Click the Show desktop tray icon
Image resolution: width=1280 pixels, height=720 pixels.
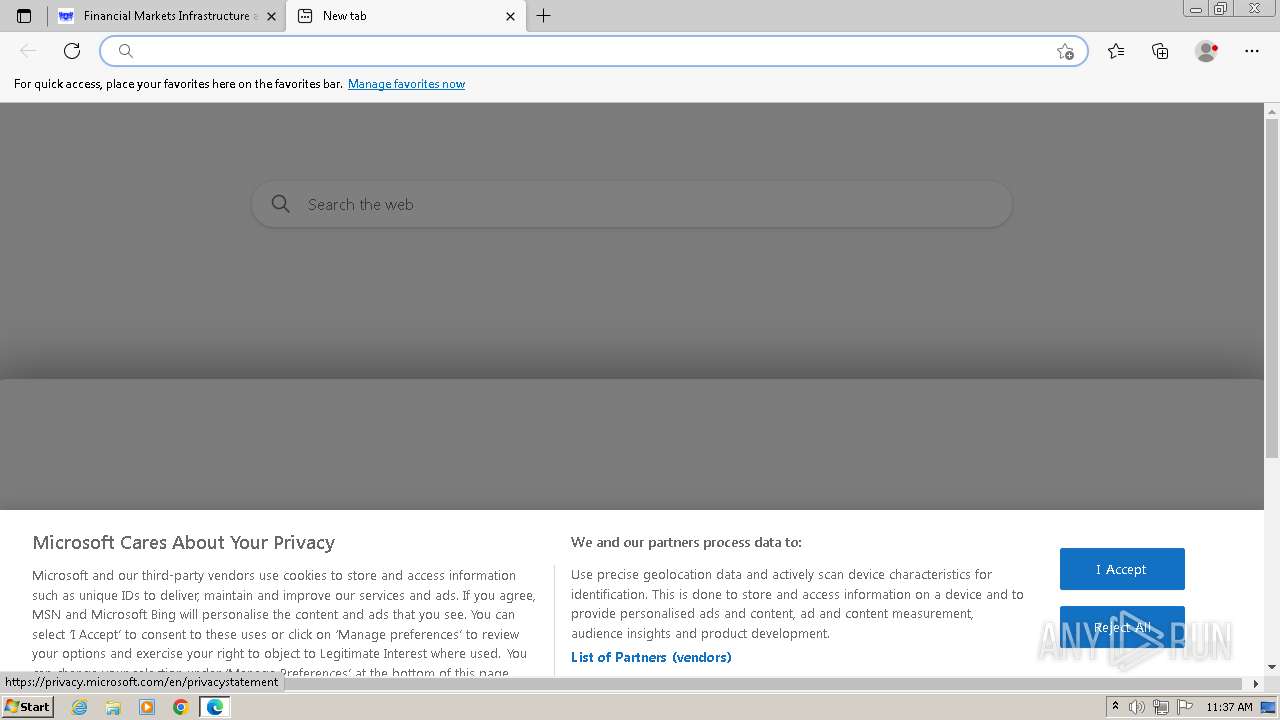(1268, 707)
